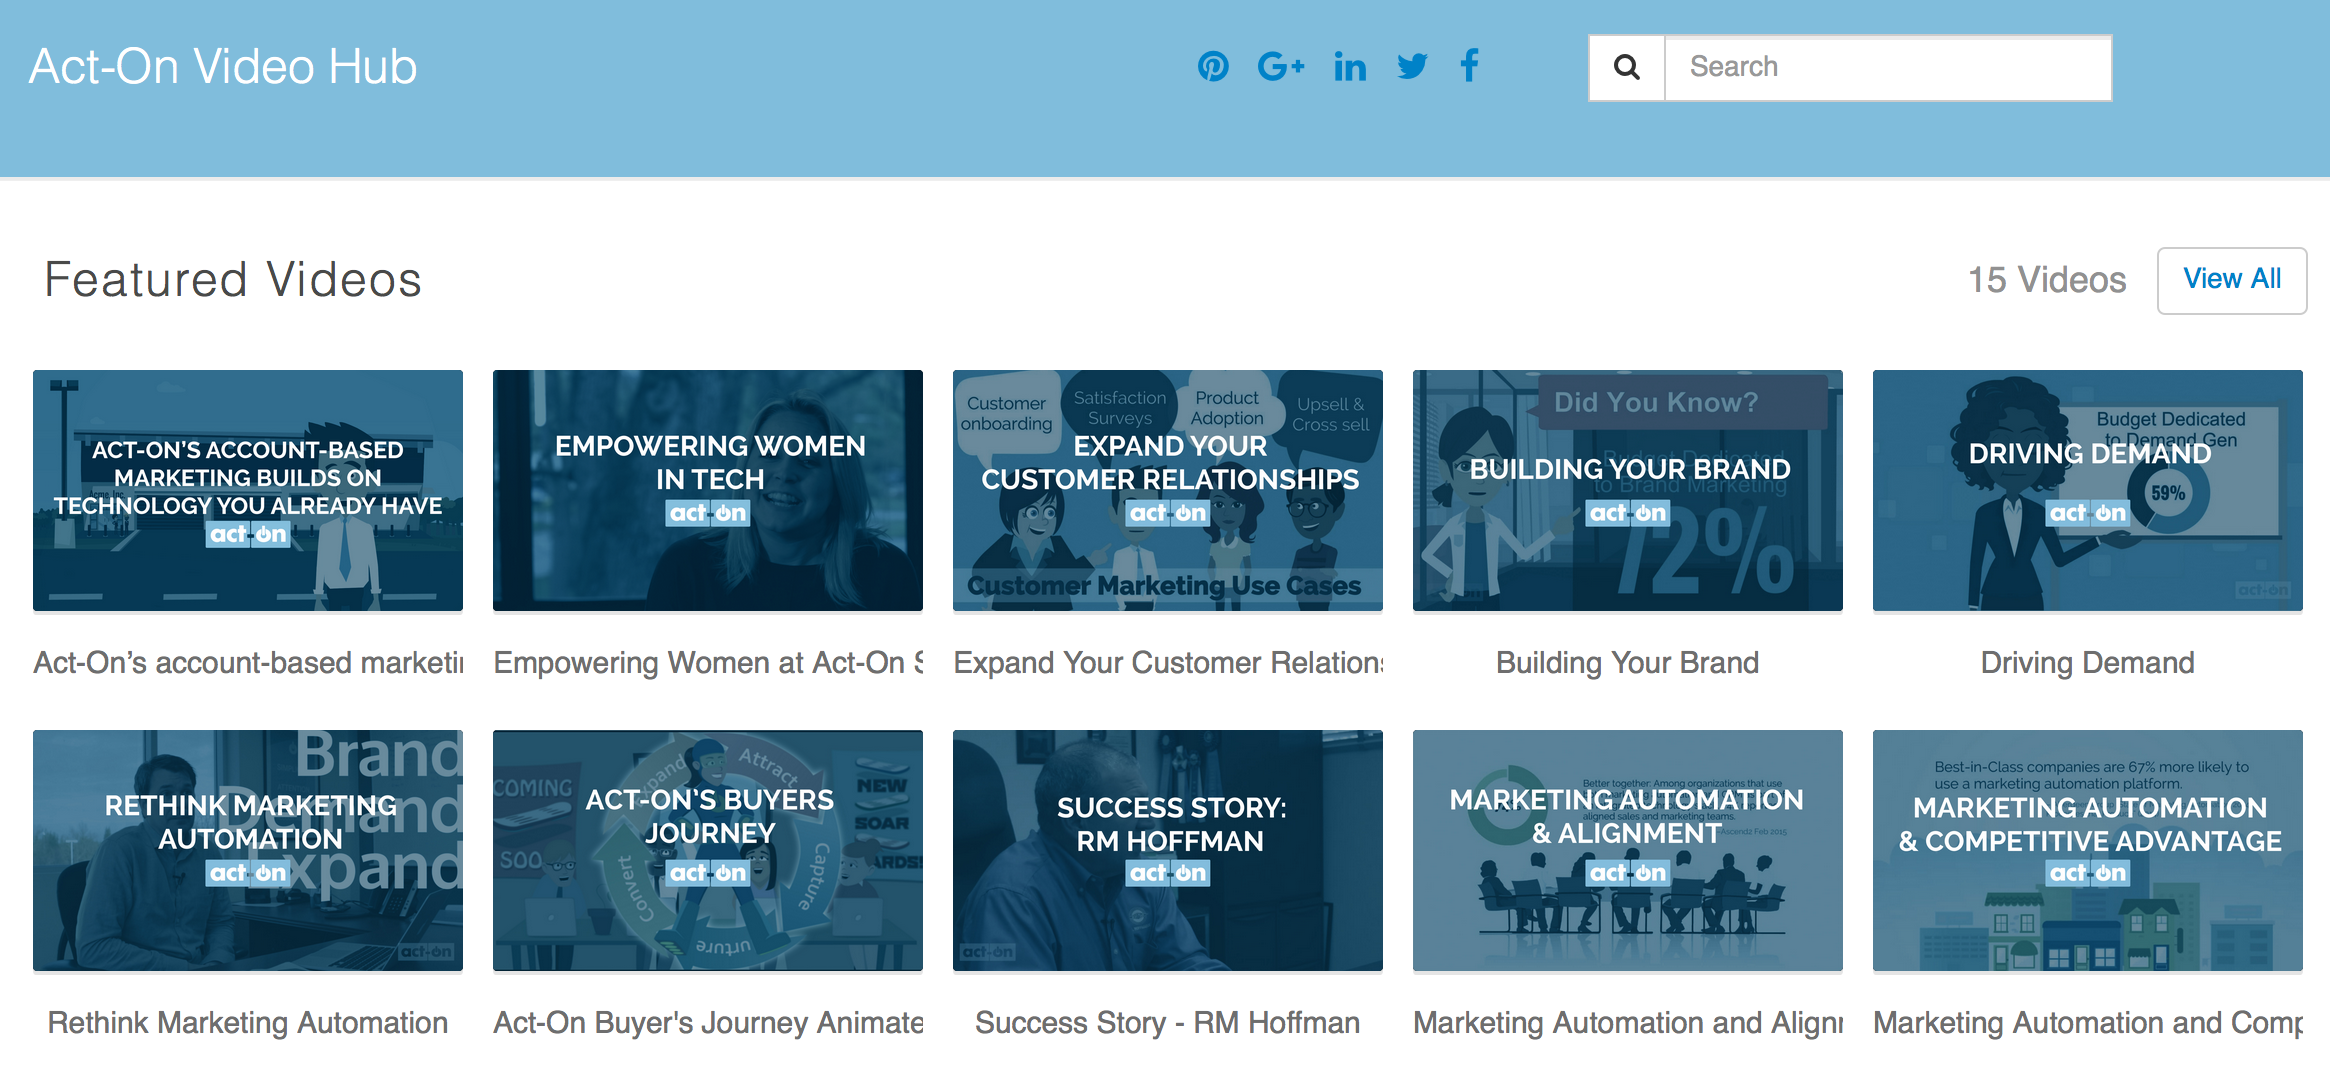Viewport: 2330px width, 1068px height.
Task: Open the link Rethink Marketing Automation
Action: pyautogui.click(x=247, y=1022)
